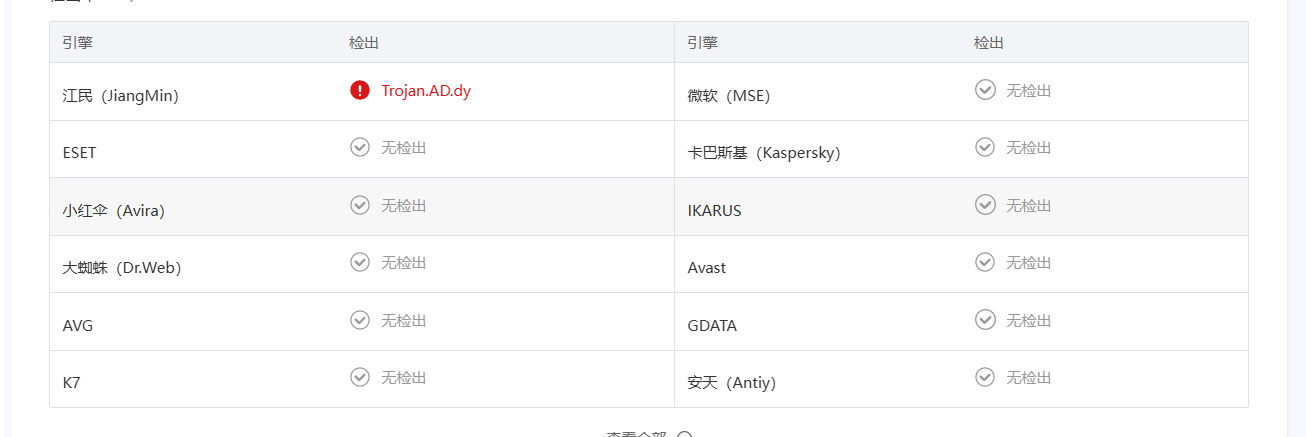
Task: Click the red alert icon for JiangMin
Action: [360, 90]
